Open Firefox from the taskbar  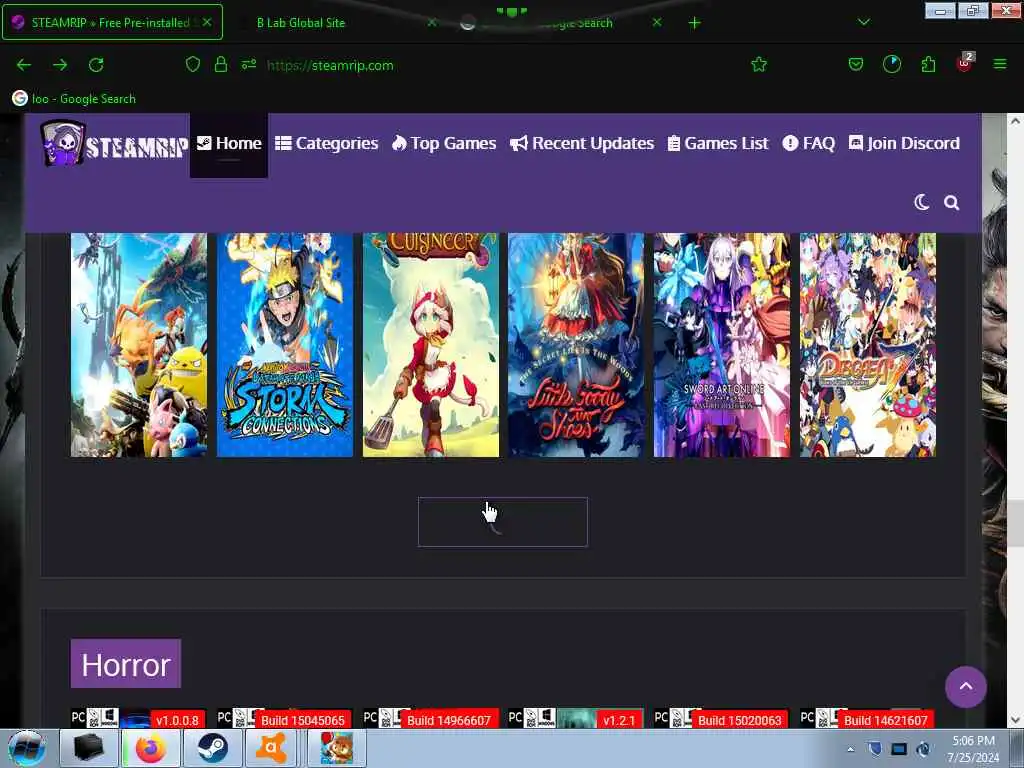point(150,748)
